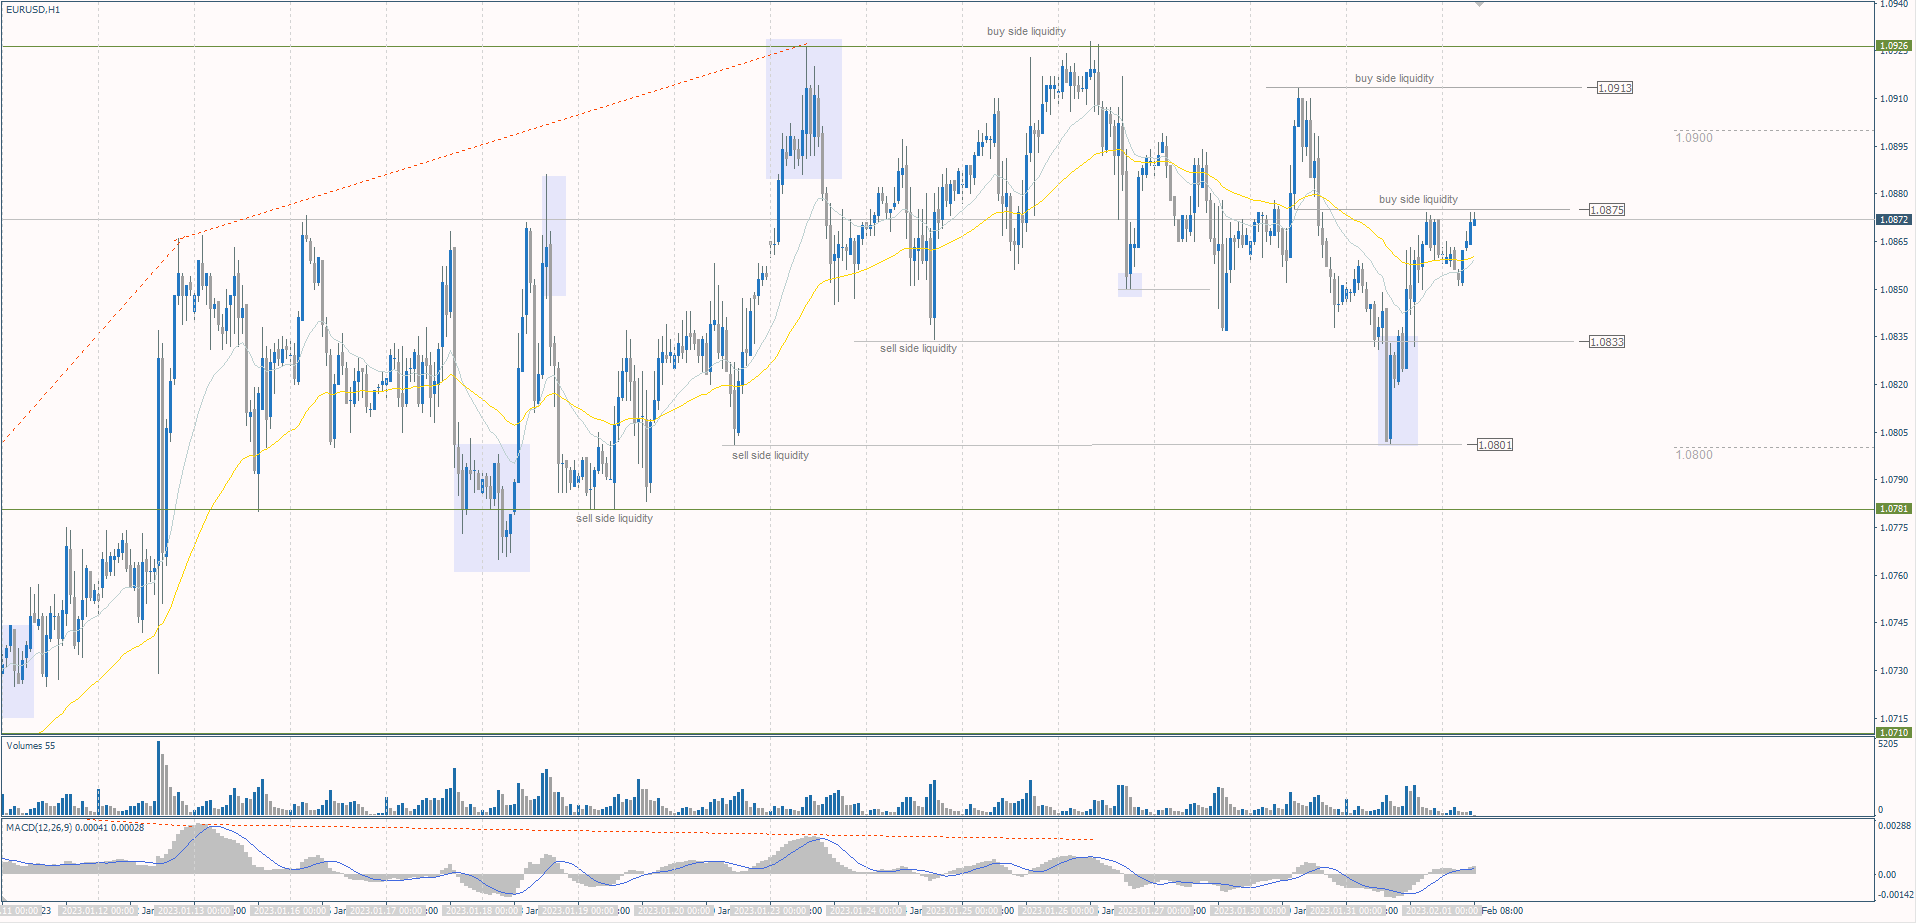Click the Feb 08:00 time axis label
The width and height of the screenshot is (1916, 924).
1502,911
